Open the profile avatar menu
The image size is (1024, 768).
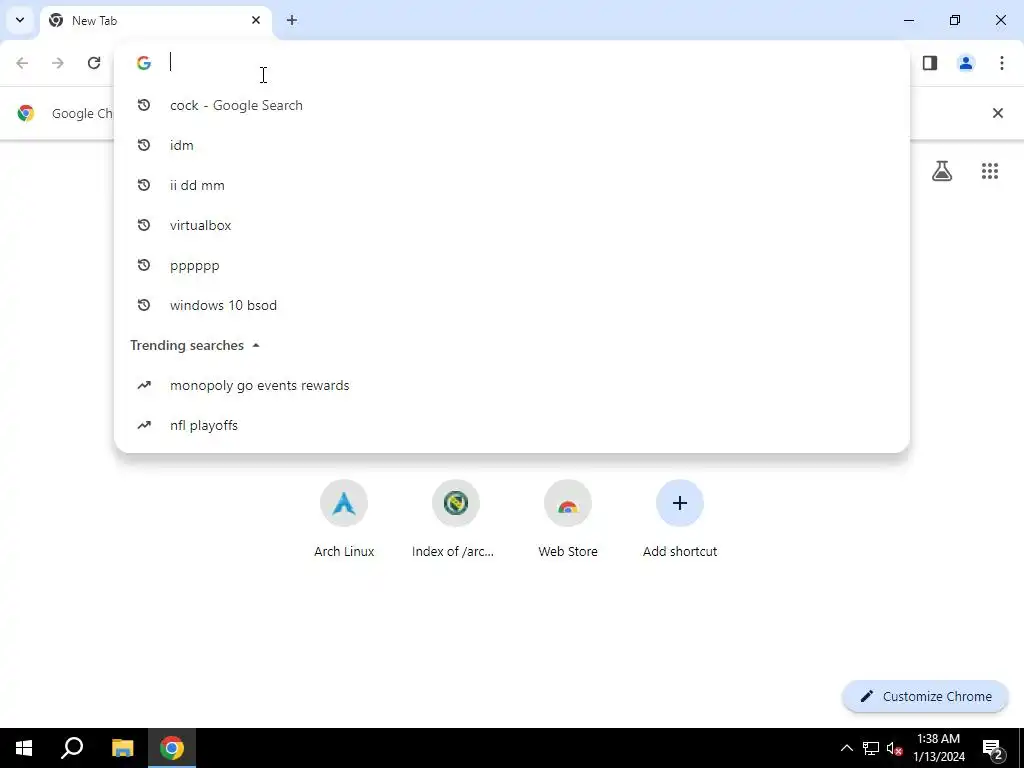tap(966, 63)
